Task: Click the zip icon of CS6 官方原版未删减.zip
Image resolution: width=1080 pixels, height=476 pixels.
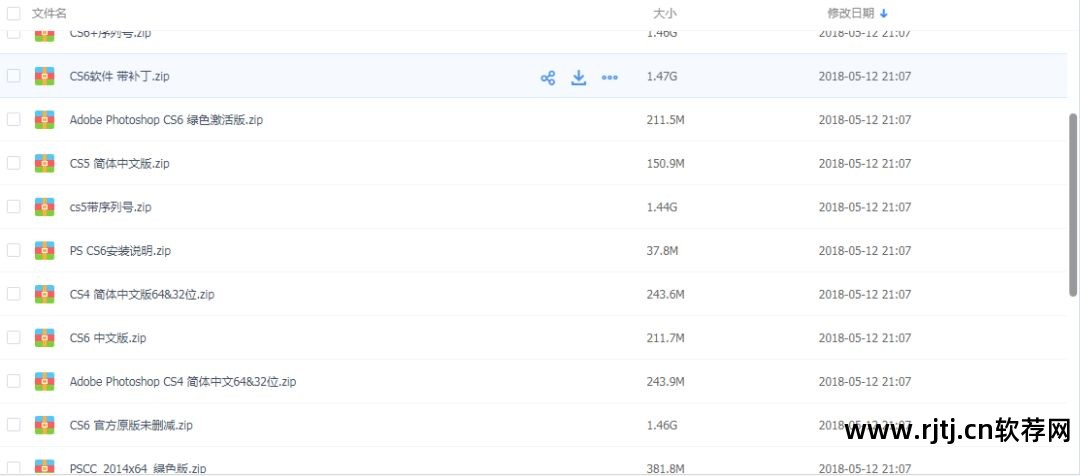Action: click(45, 425)
